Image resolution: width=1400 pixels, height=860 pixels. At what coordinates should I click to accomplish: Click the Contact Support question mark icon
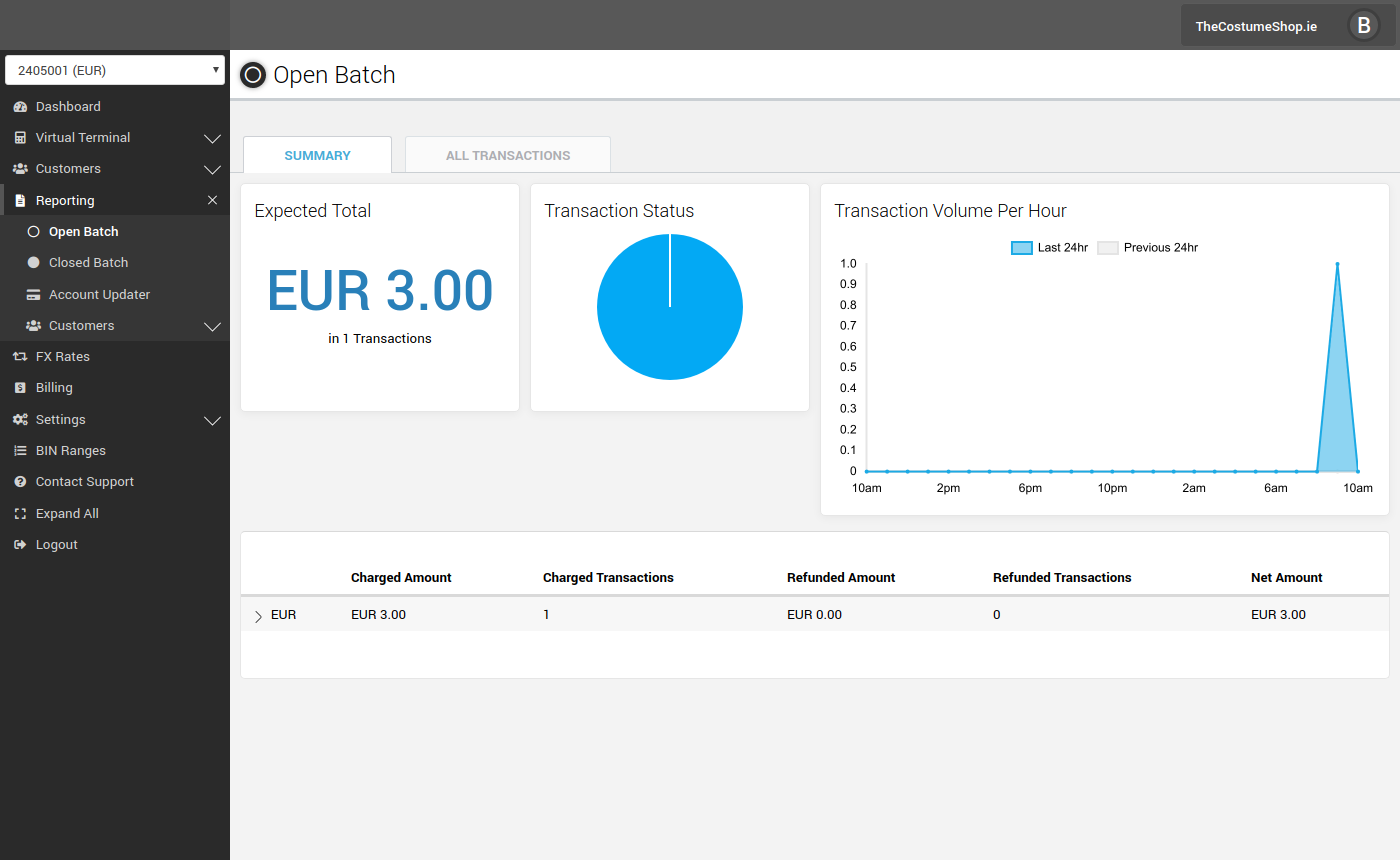(20, 482)
